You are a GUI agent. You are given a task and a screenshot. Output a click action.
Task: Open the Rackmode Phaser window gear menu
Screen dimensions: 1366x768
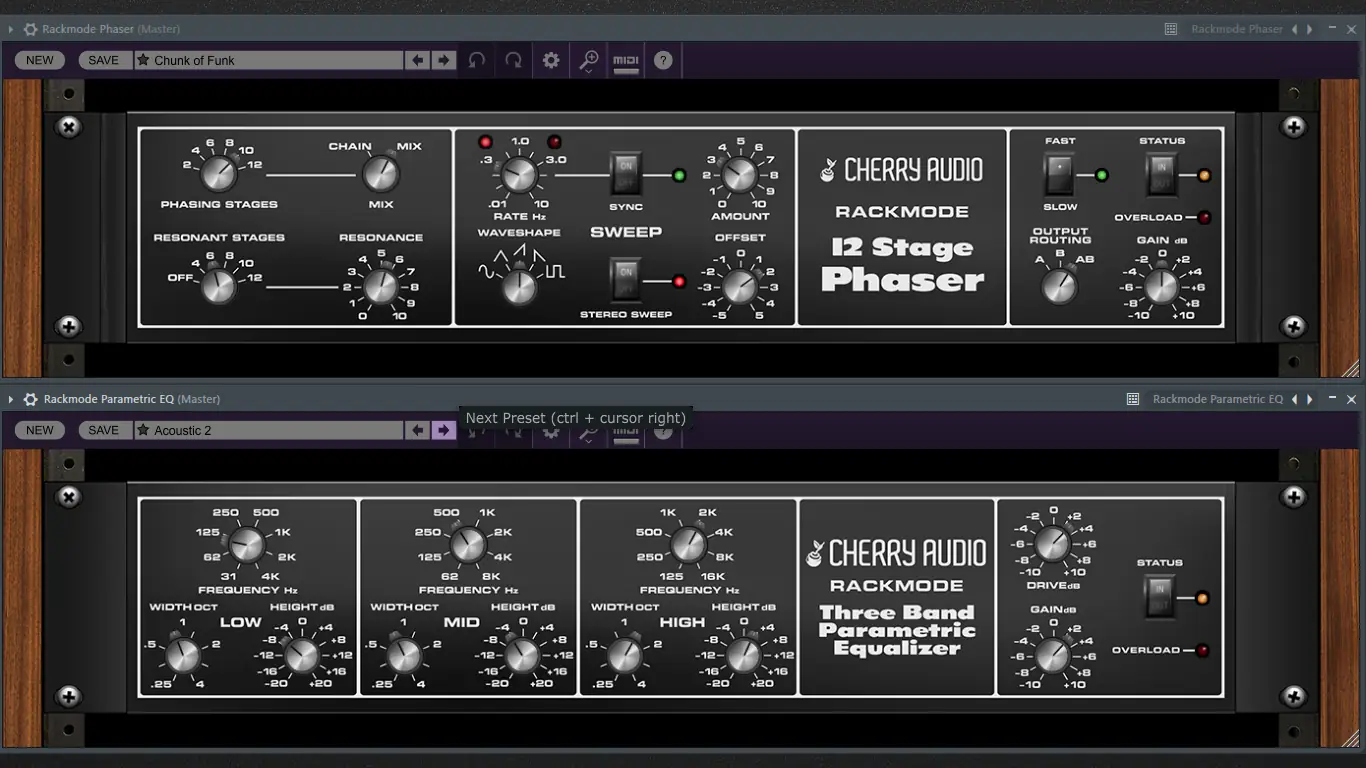(30, 30)
